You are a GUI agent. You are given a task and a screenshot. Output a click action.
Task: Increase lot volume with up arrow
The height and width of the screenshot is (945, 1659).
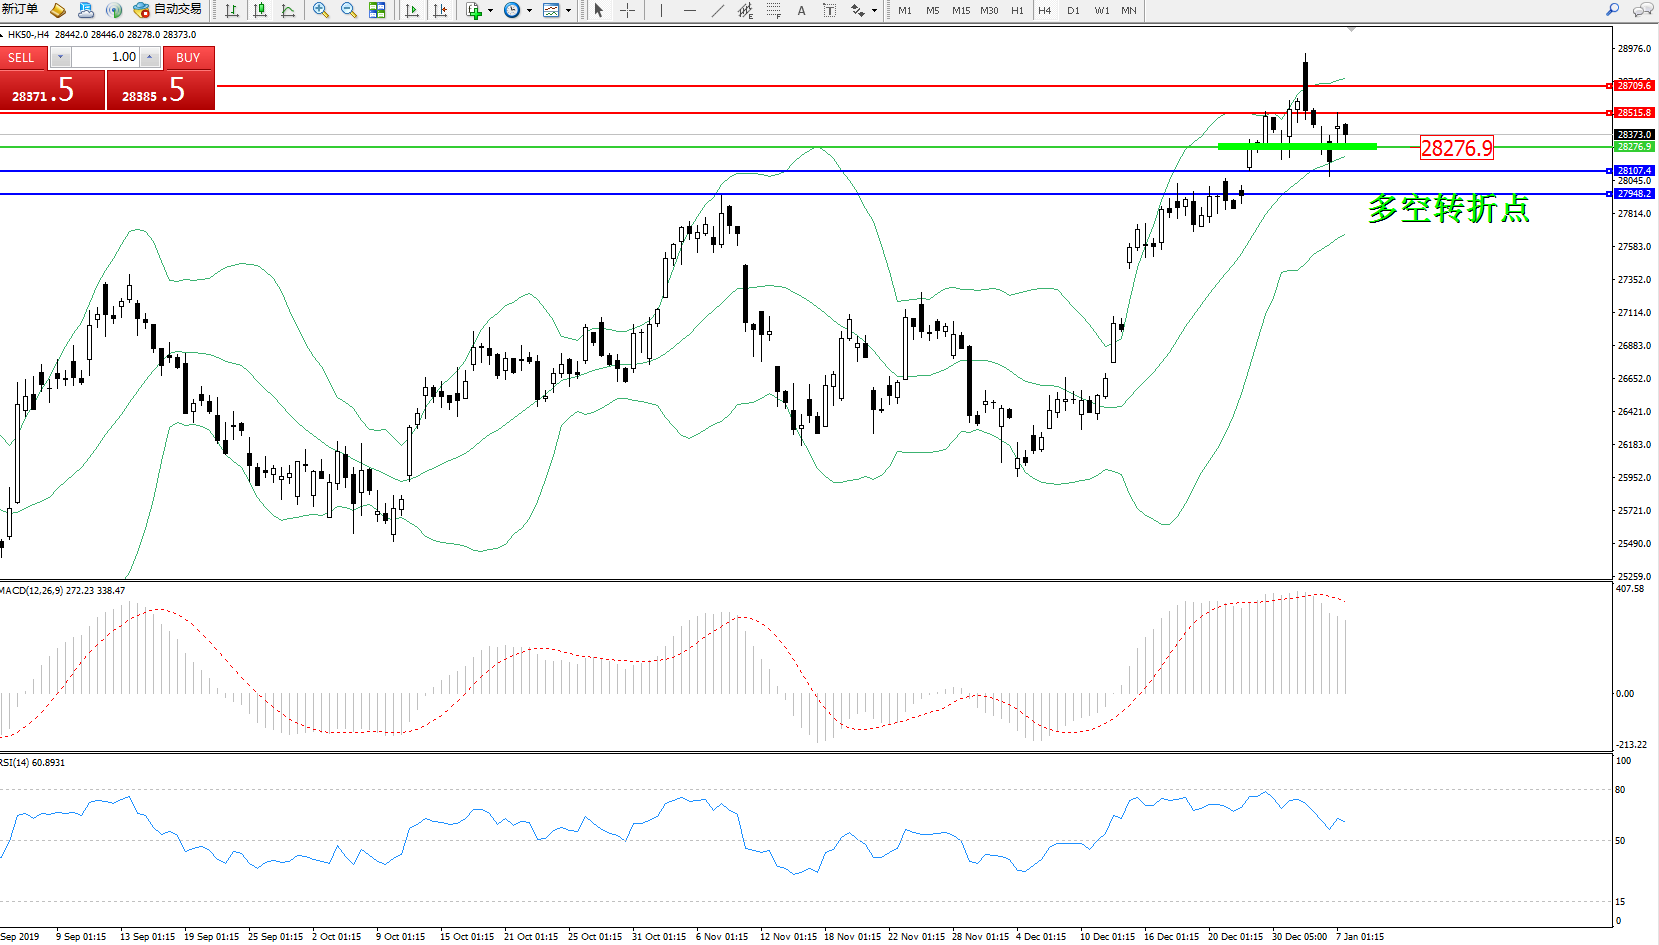(x=149, y=57)
